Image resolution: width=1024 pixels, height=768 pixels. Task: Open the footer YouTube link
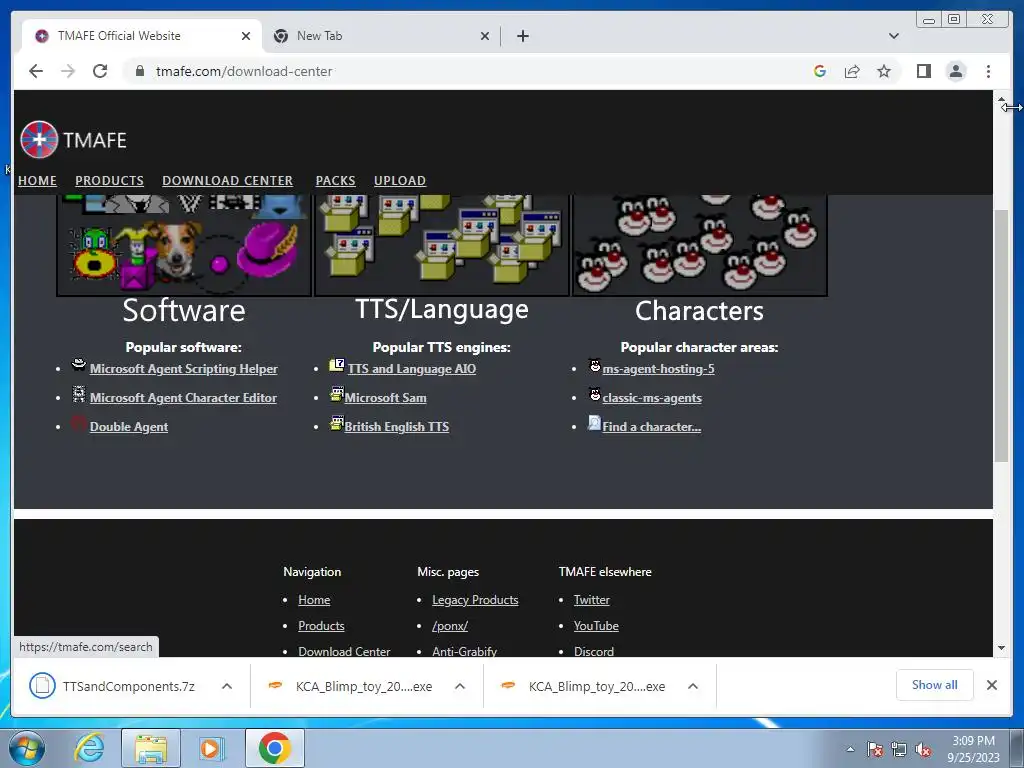pos(596,626)
